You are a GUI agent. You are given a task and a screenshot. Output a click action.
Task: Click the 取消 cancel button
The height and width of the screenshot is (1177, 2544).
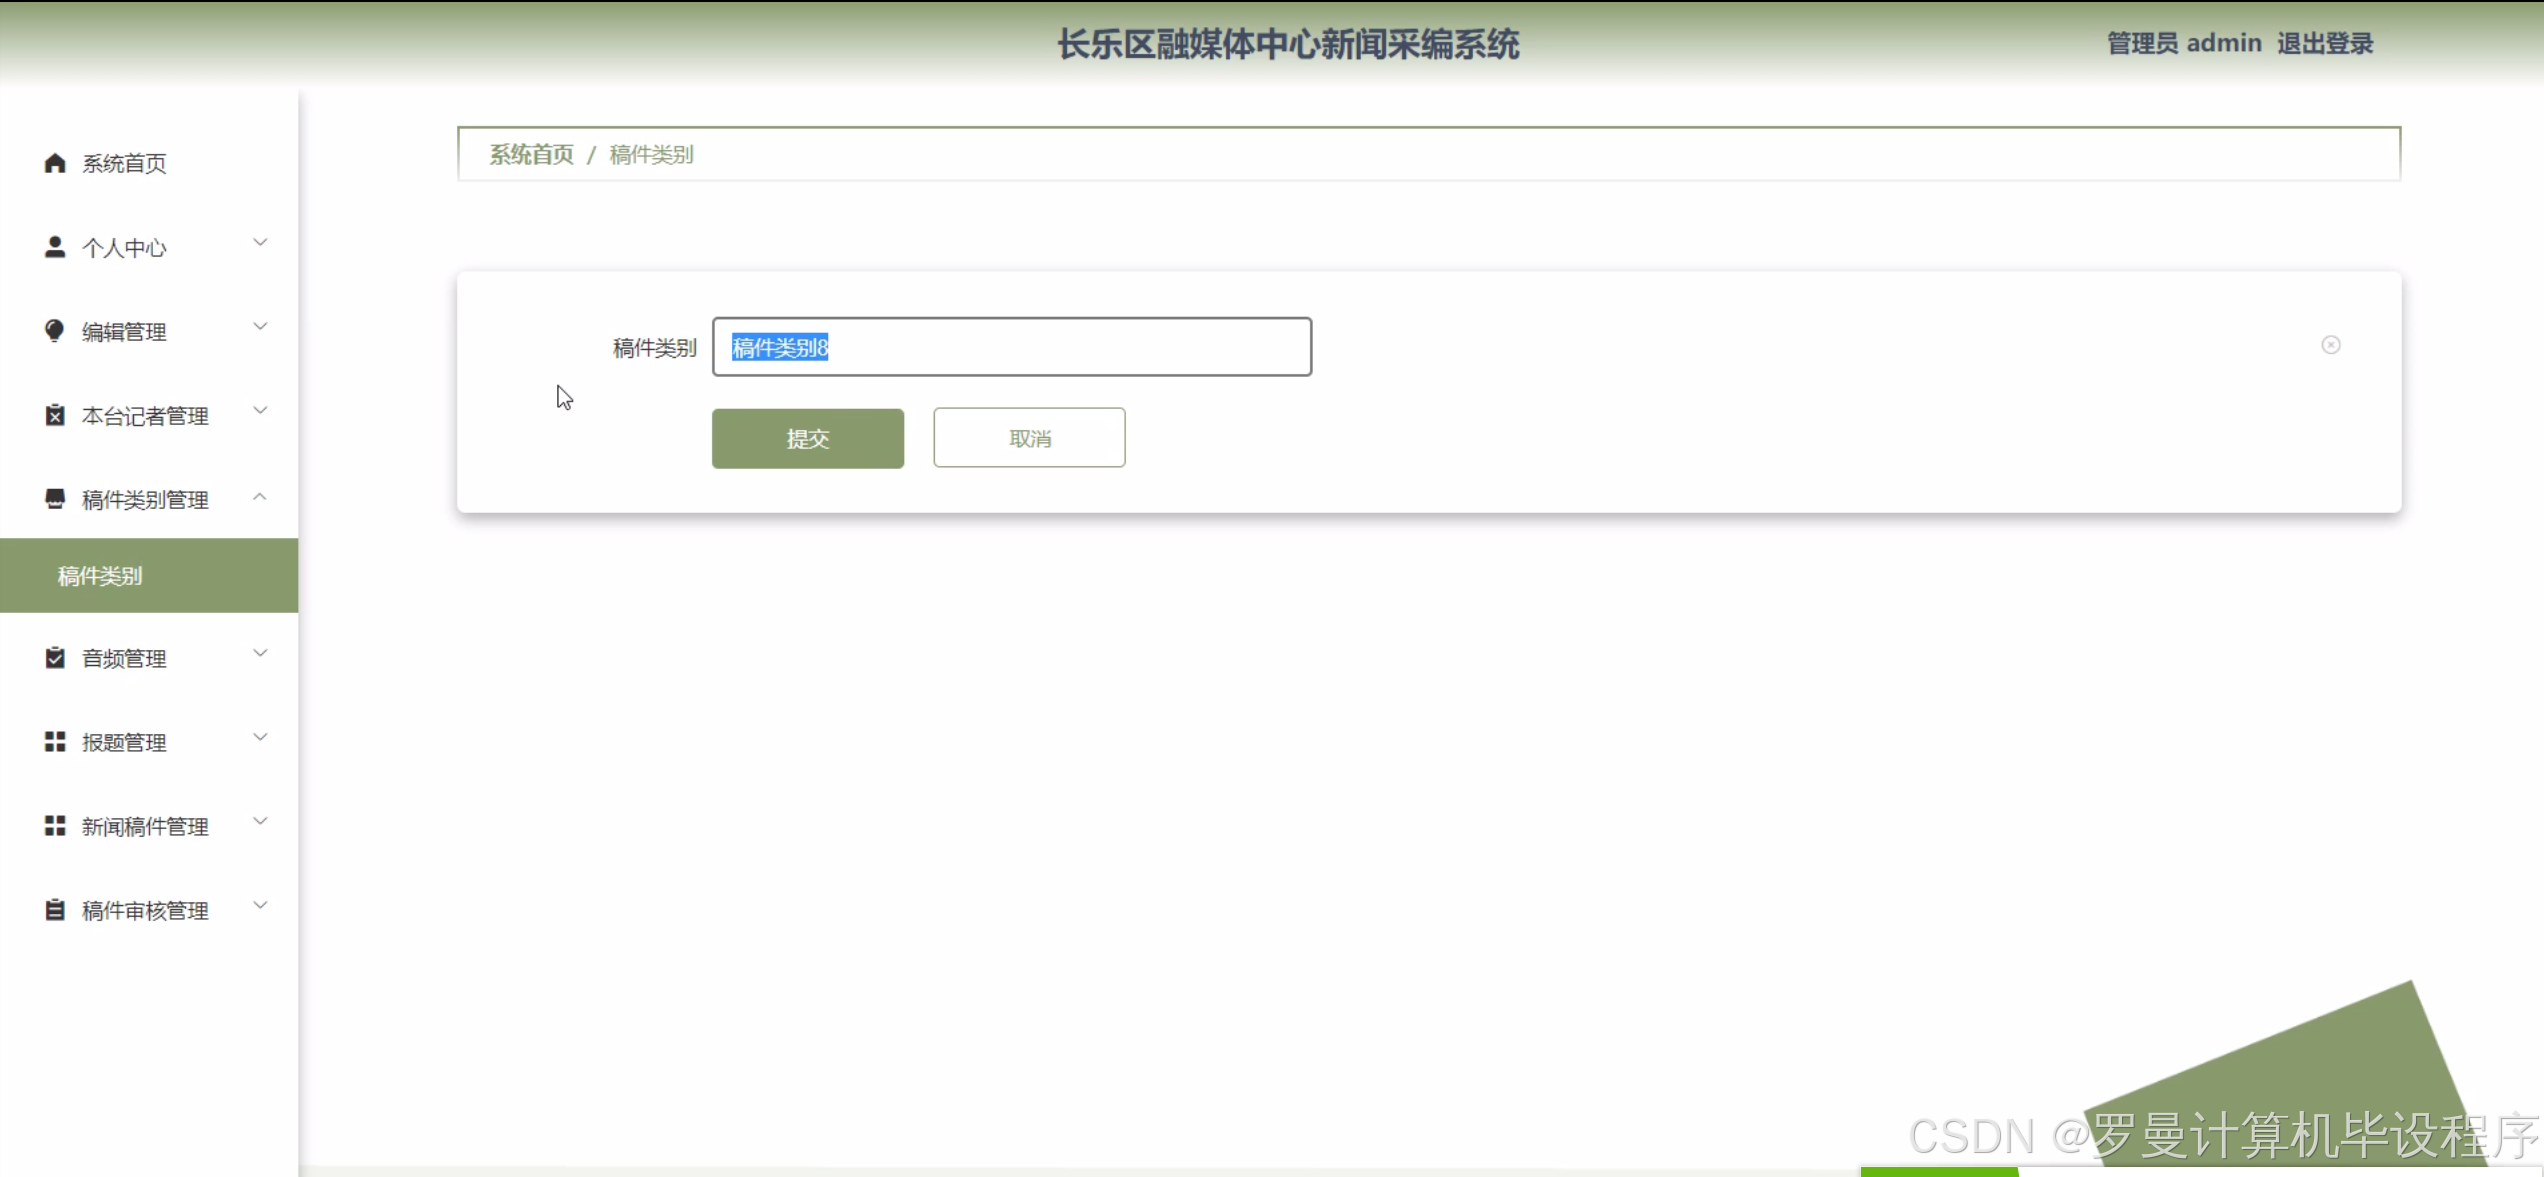(x=1029, y=438)
